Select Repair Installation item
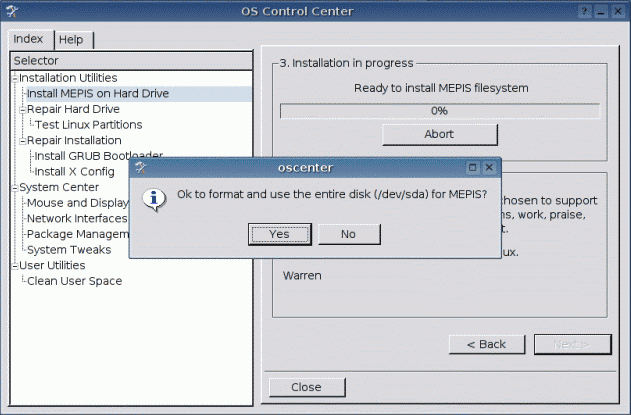Screen dimensions: 631x415 [x=74, y=140]
